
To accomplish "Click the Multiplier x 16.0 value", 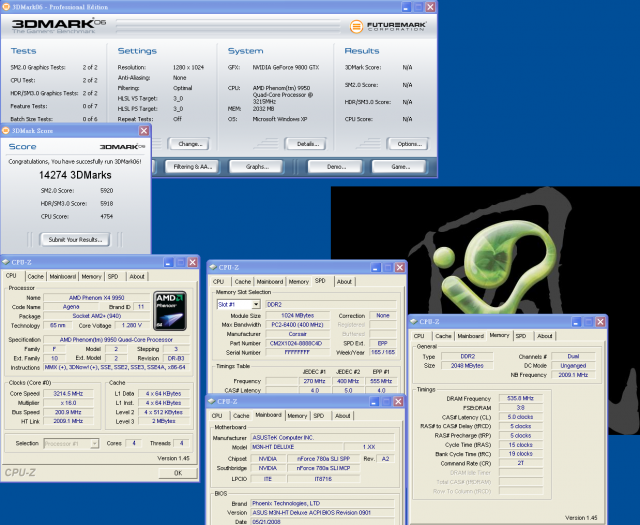I will [68, 403].
